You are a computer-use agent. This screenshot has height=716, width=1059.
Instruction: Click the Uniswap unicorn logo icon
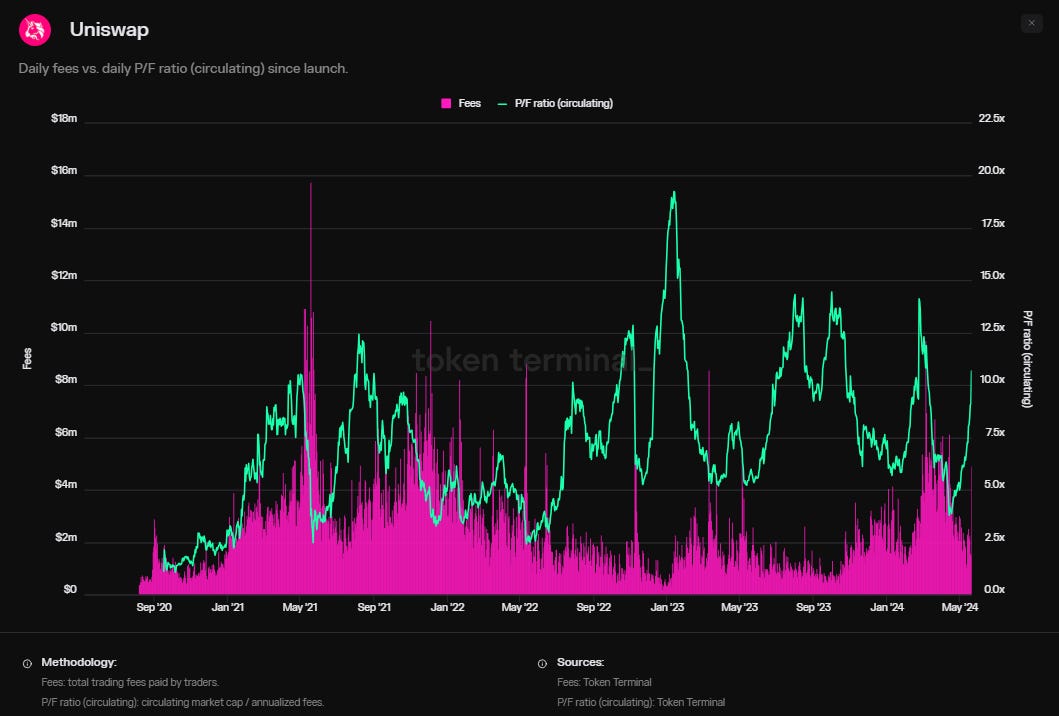click(34, 30)
